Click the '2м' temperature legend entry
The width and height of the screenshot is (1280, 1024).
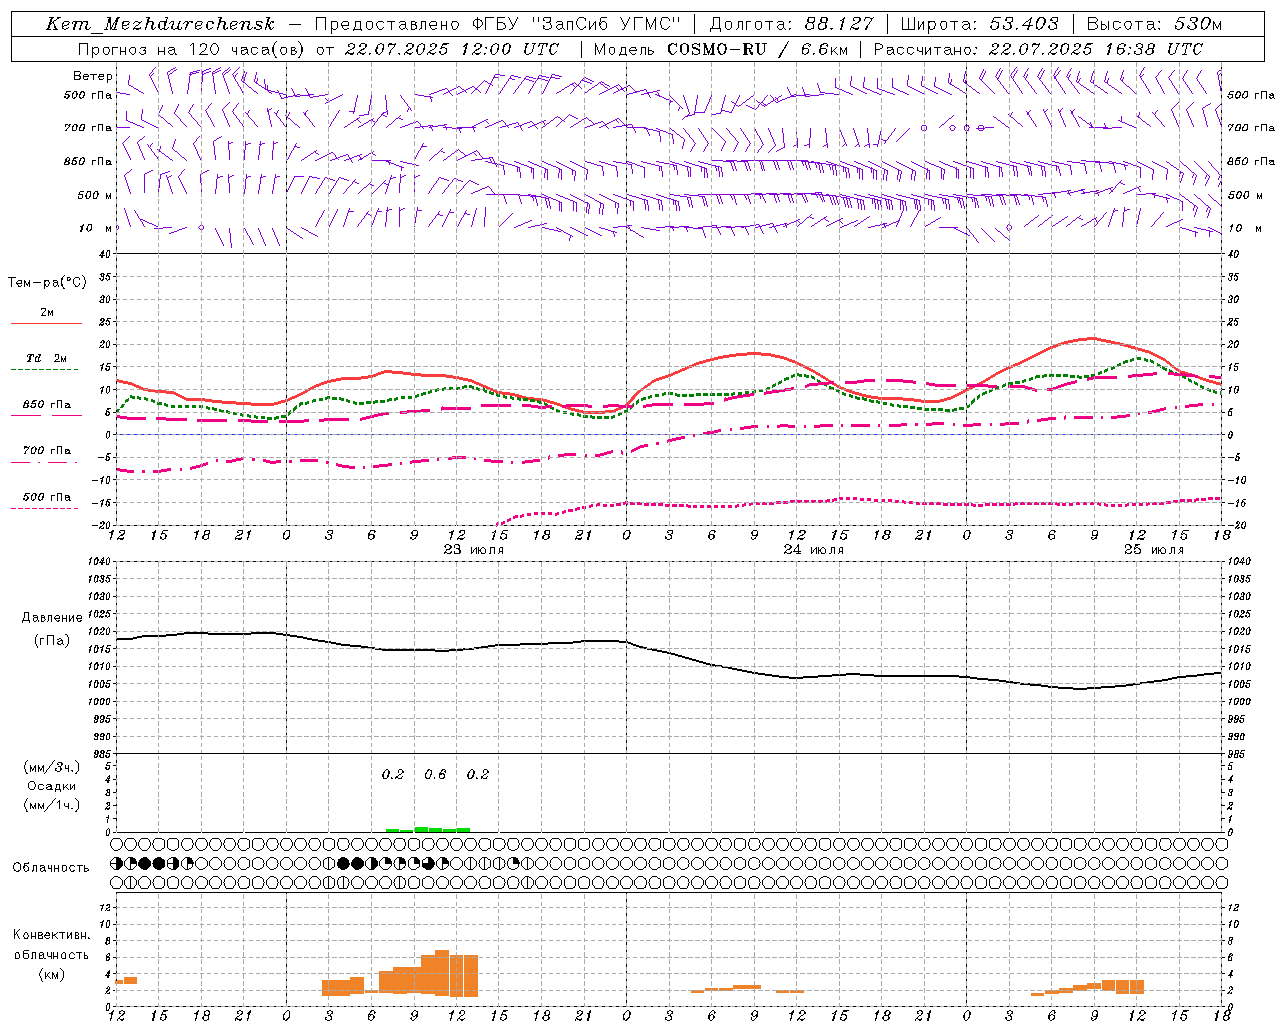[x=47, y=313]
